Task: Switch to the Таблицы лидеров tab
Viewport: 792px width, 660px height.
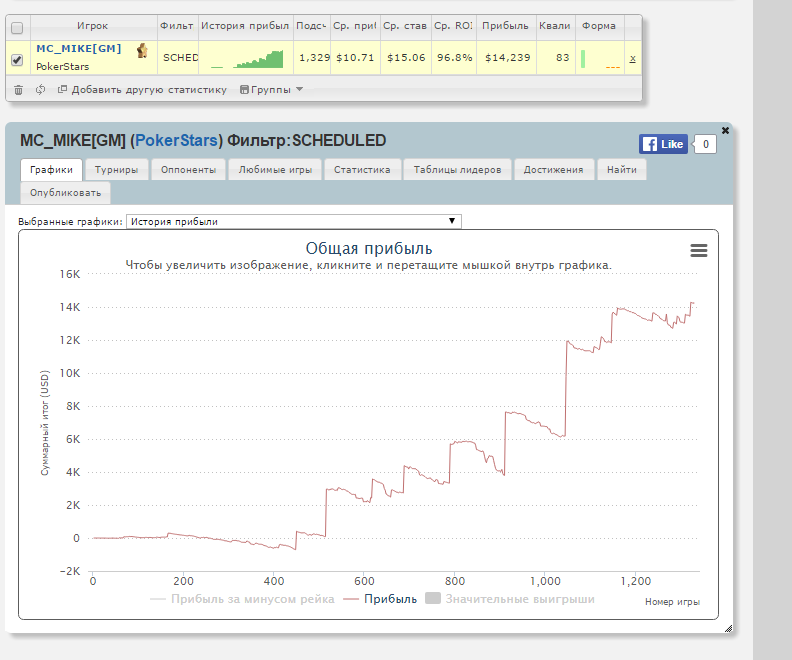Action: click(458, 170)
